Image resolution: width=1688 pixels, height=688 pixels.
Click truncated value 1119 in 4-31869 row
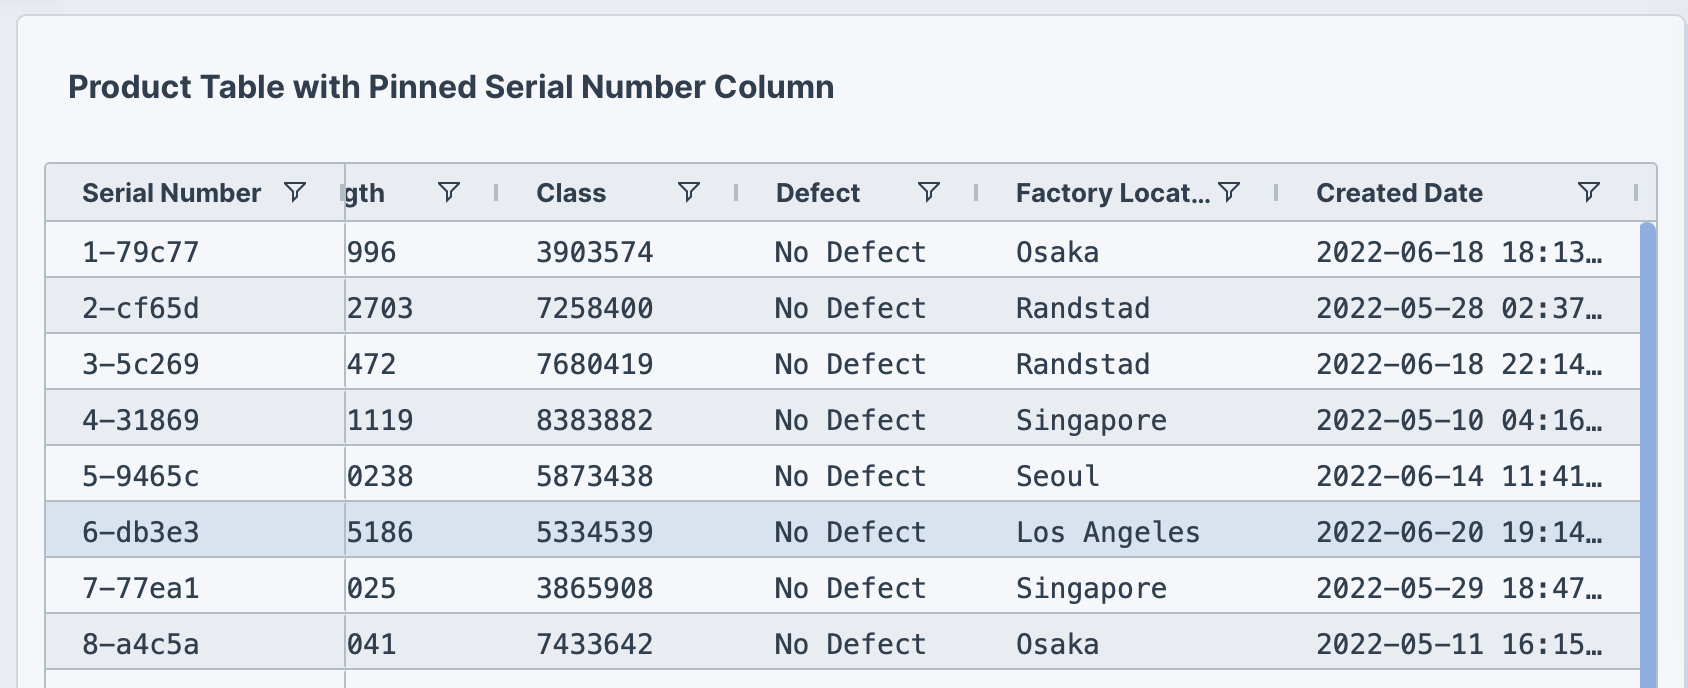click(380, 420)
